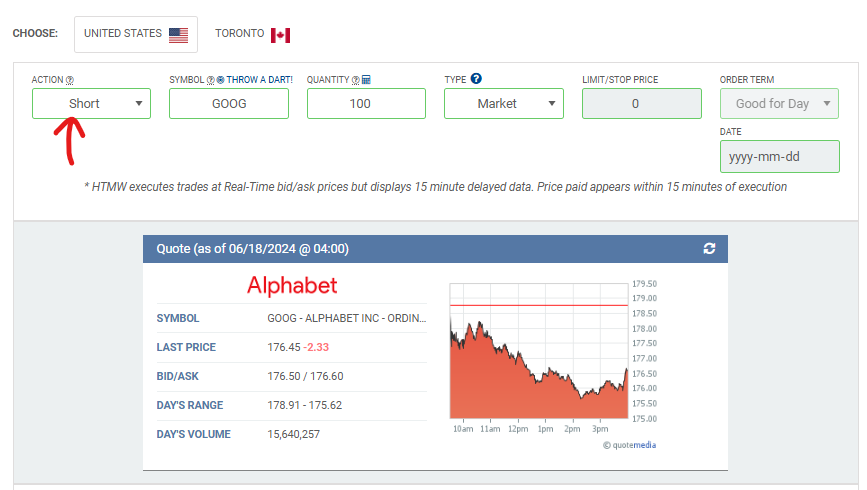867x490 pixels.
Task: Click the Action help question icon
Action: coord(70,80)
